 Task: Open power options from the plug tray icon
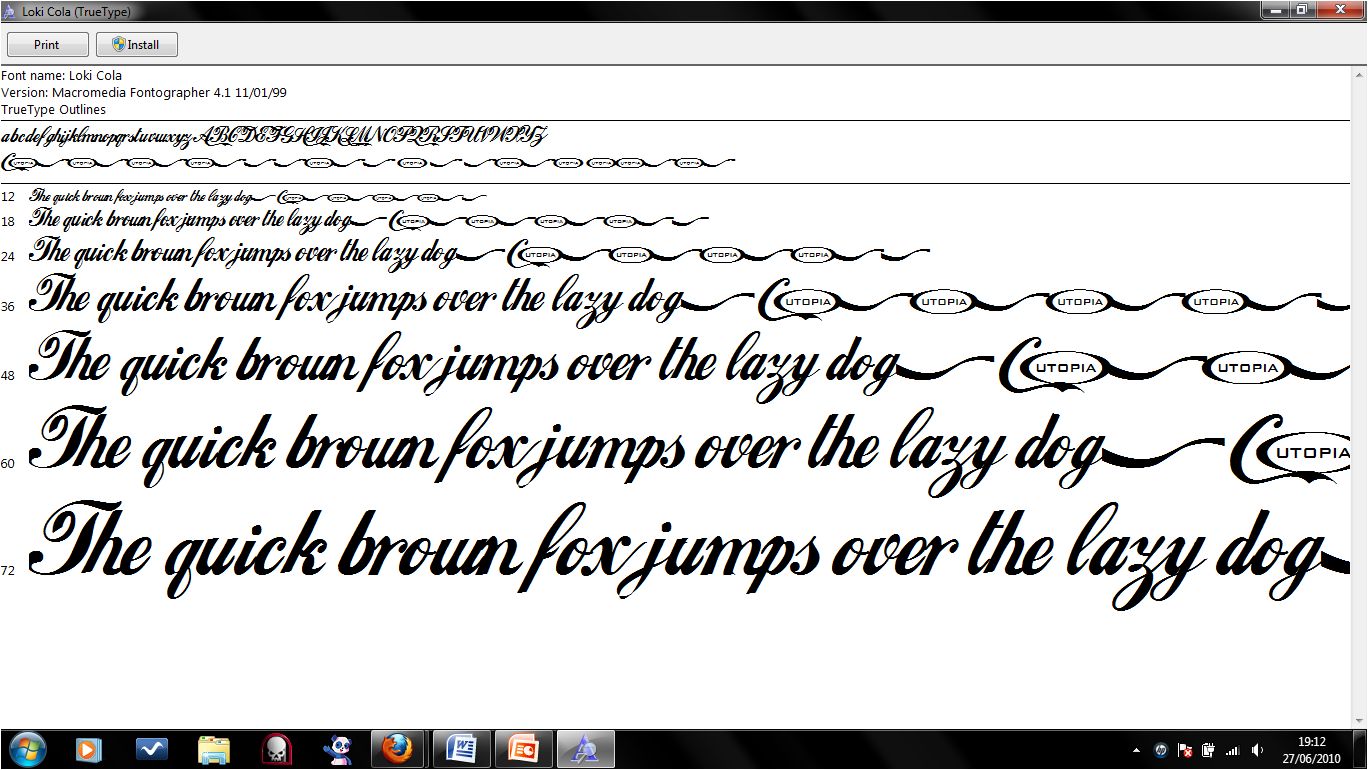(x=1207, y=749)
